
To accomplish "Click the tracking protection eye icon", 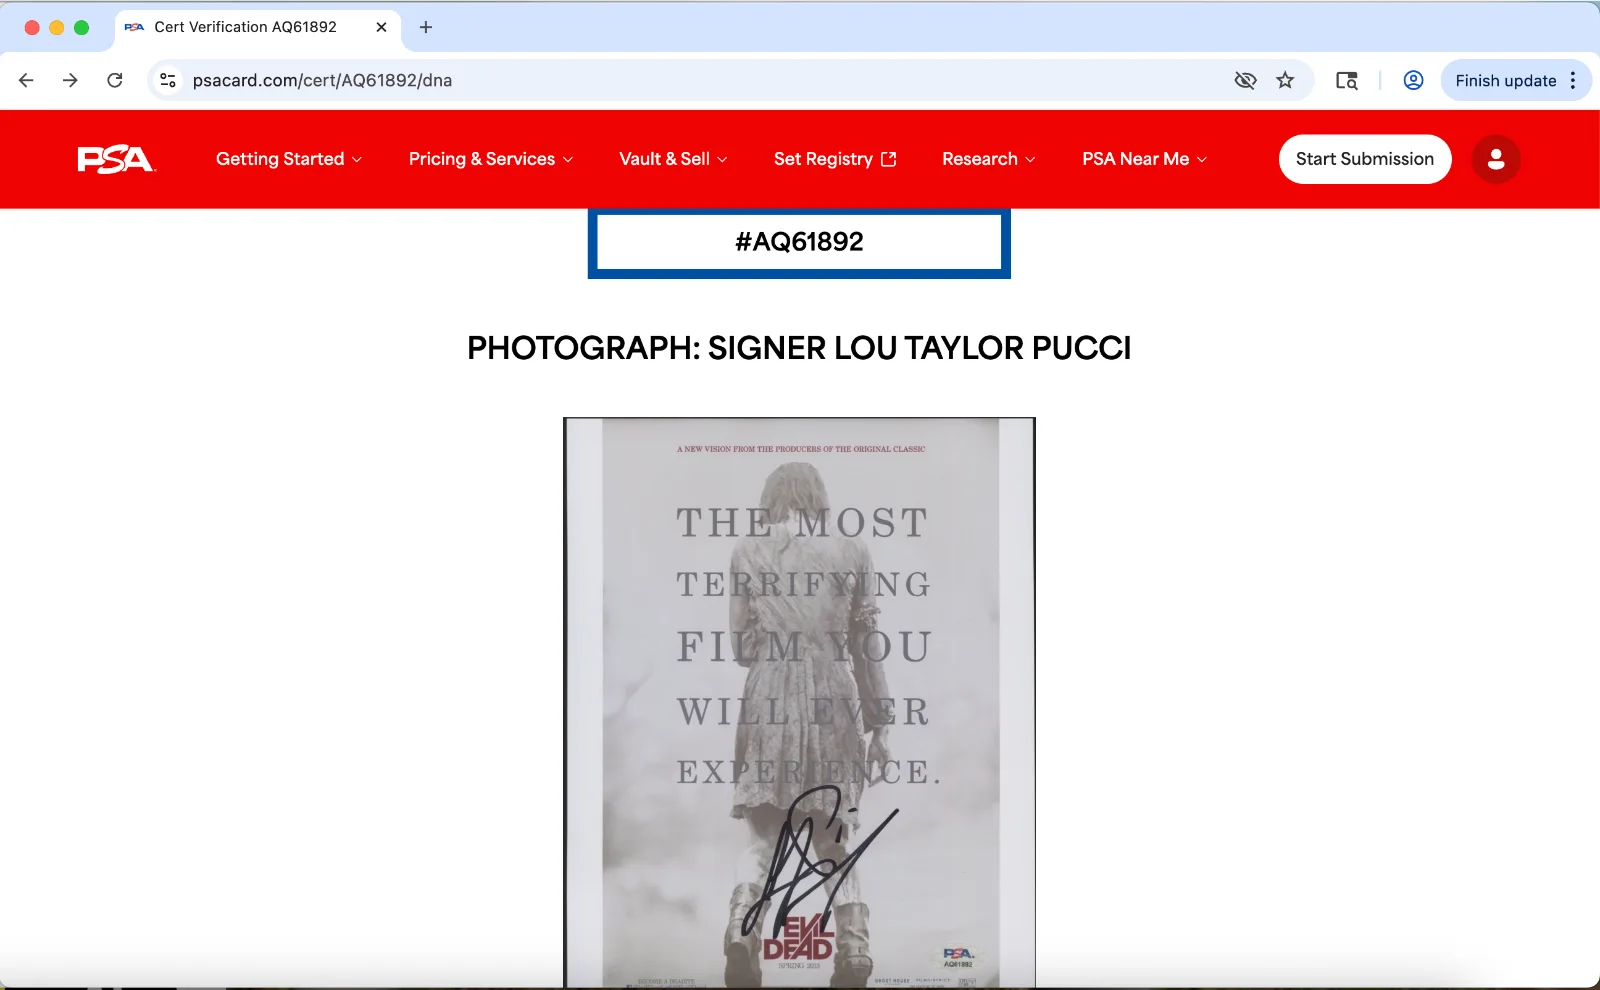I will click(1245, 80).
